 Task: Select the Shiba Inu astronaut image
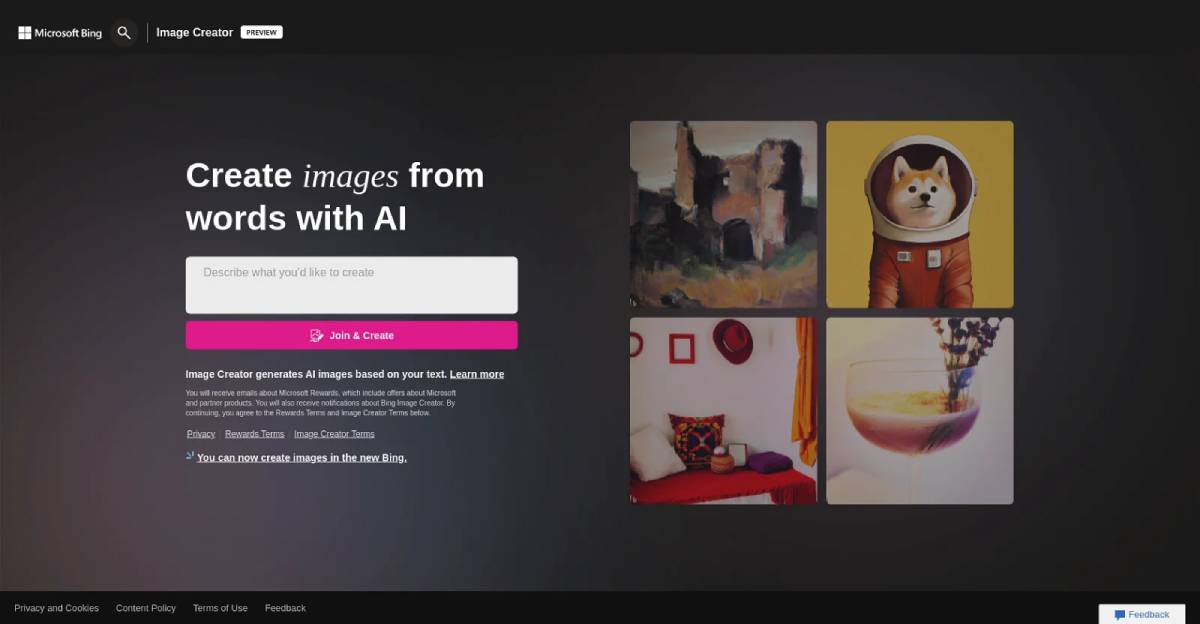coord(919,214)
